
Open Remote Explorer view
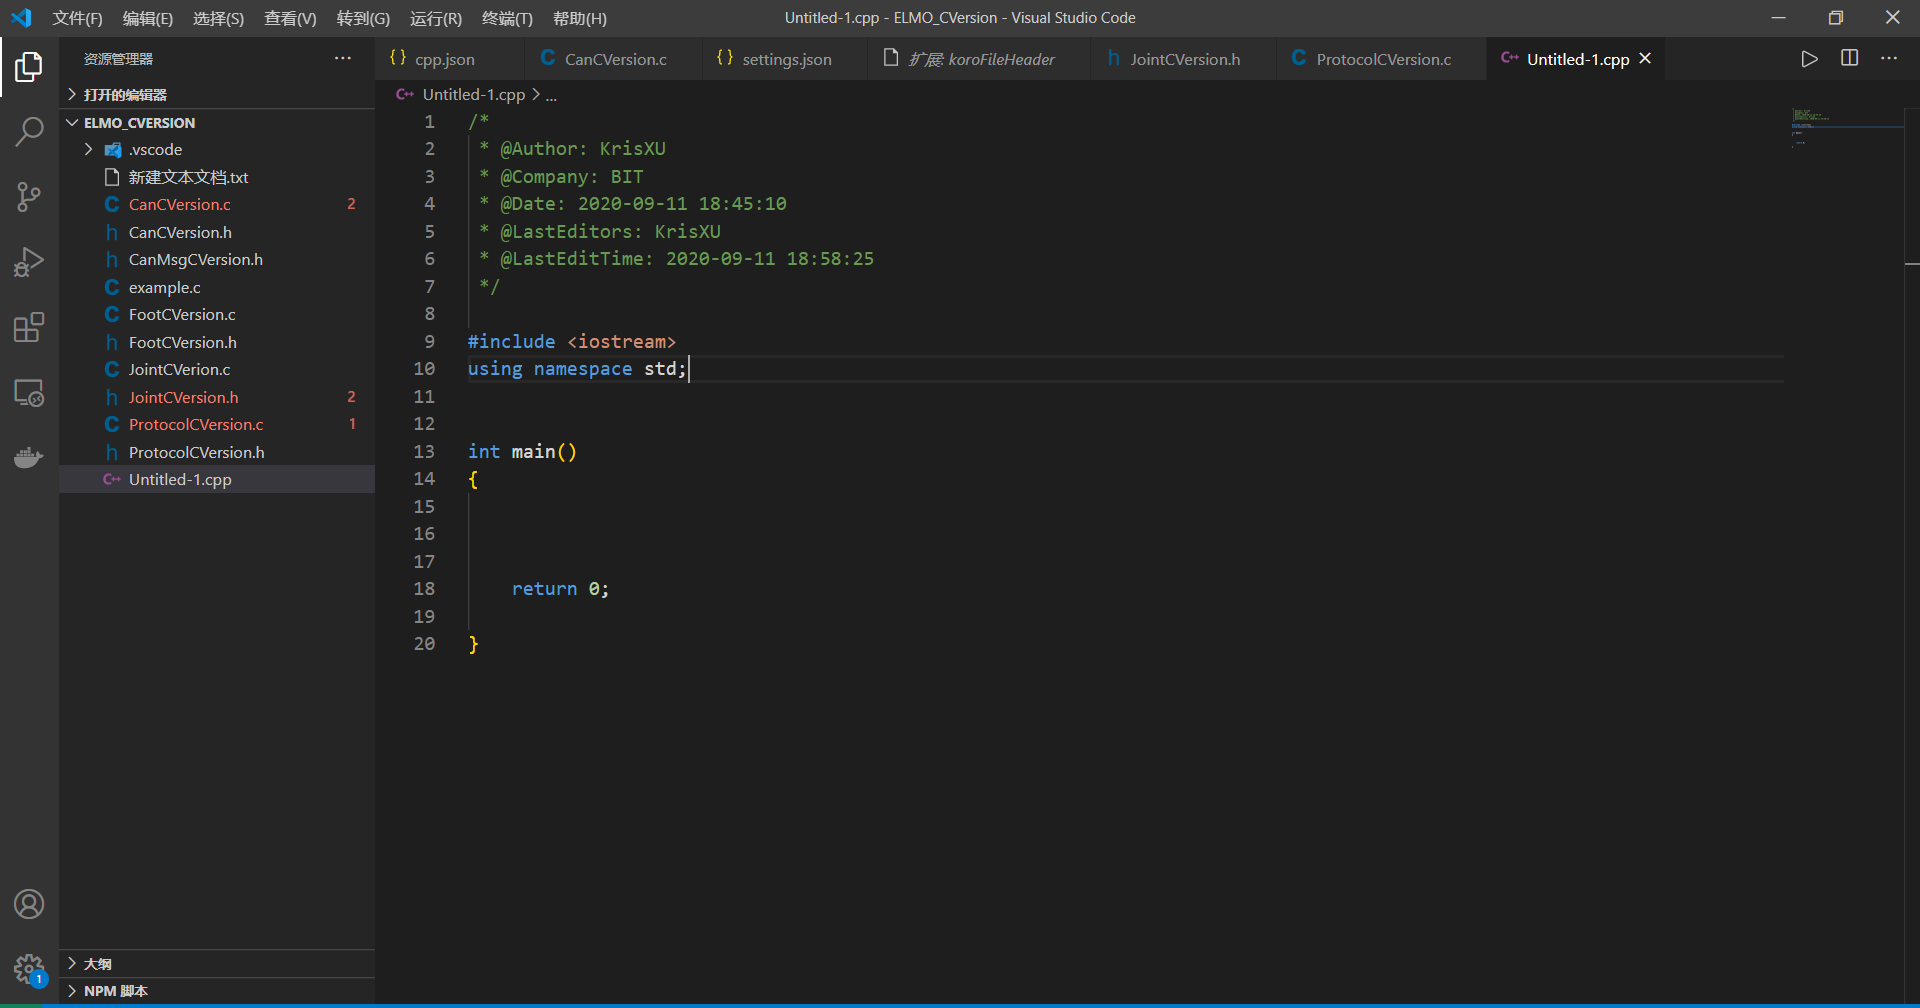(29, 392)
